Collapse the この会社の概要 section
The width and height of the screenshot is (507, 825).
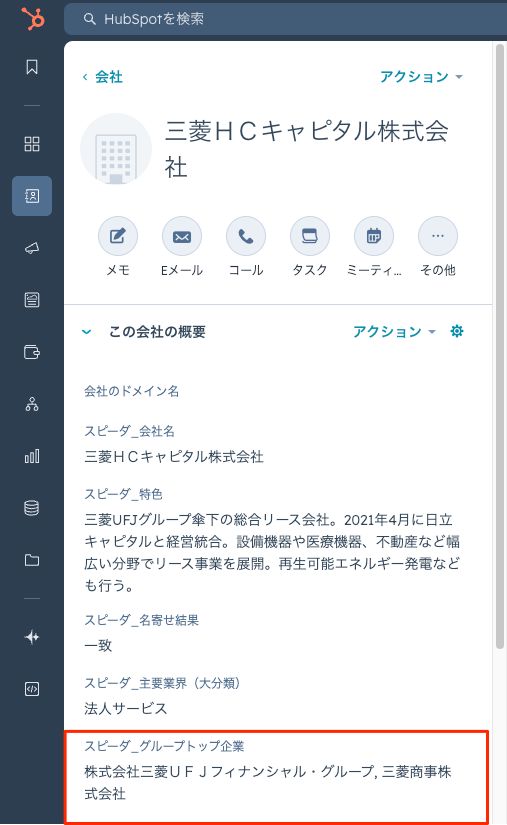(87, 332)
